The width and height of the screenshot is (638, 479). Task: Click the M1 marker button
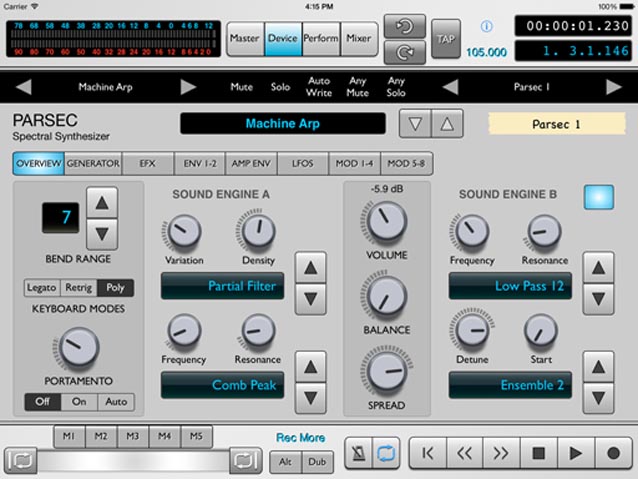tap(69, 436)
